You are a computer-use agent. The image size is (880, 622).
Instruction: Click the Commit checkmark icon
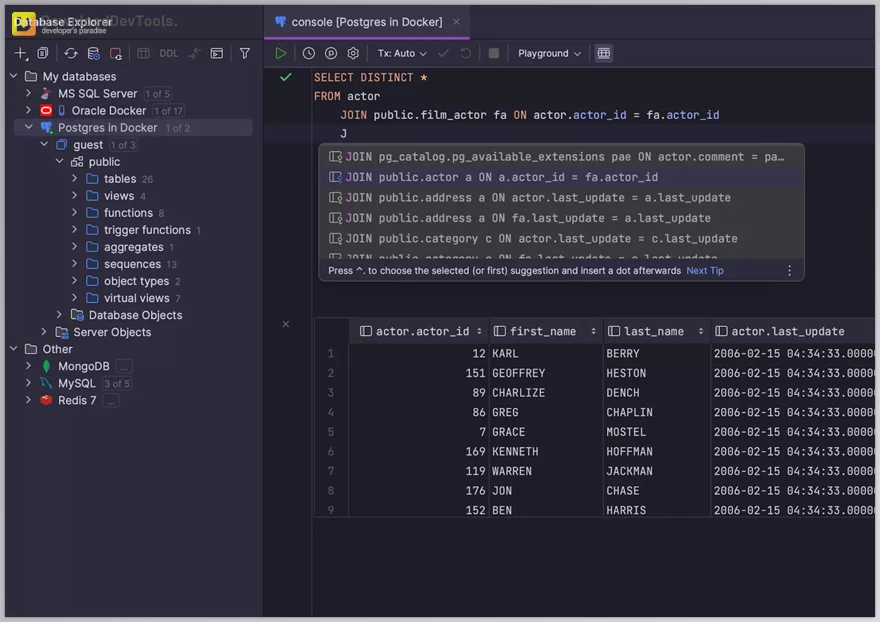coord(443,53)
